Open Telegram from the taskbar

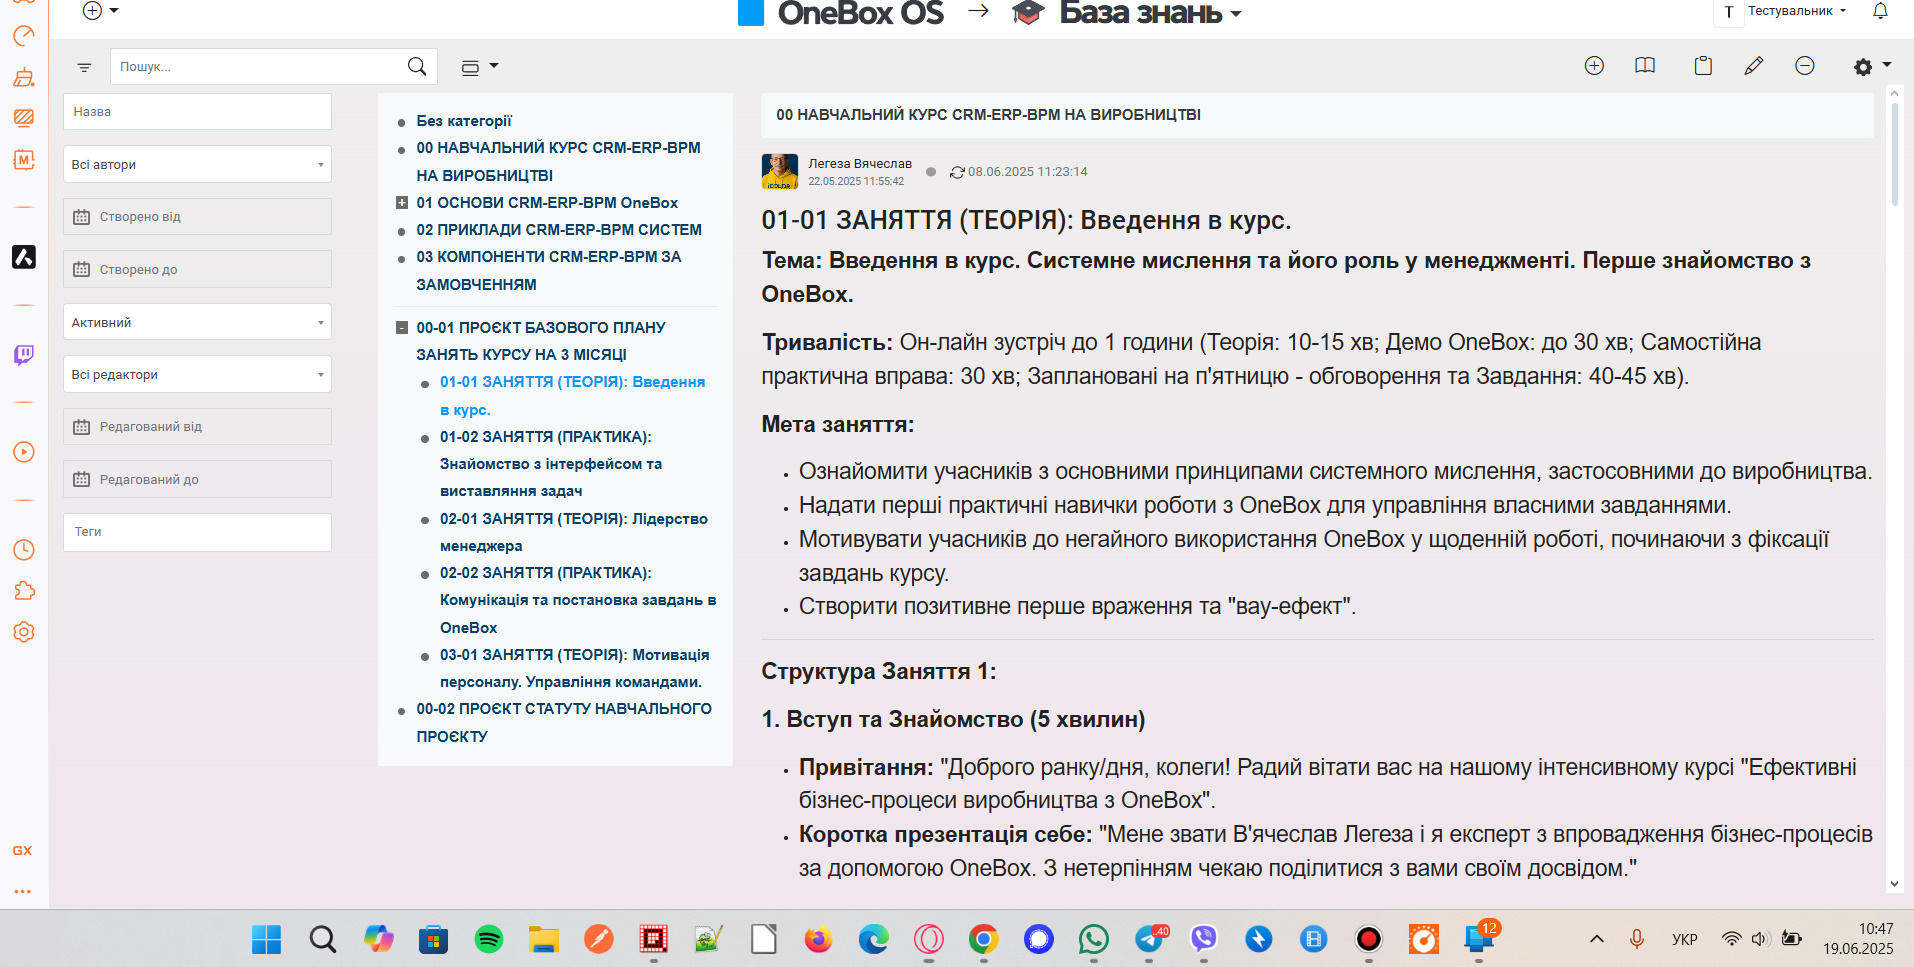(x=1150, y=939)
